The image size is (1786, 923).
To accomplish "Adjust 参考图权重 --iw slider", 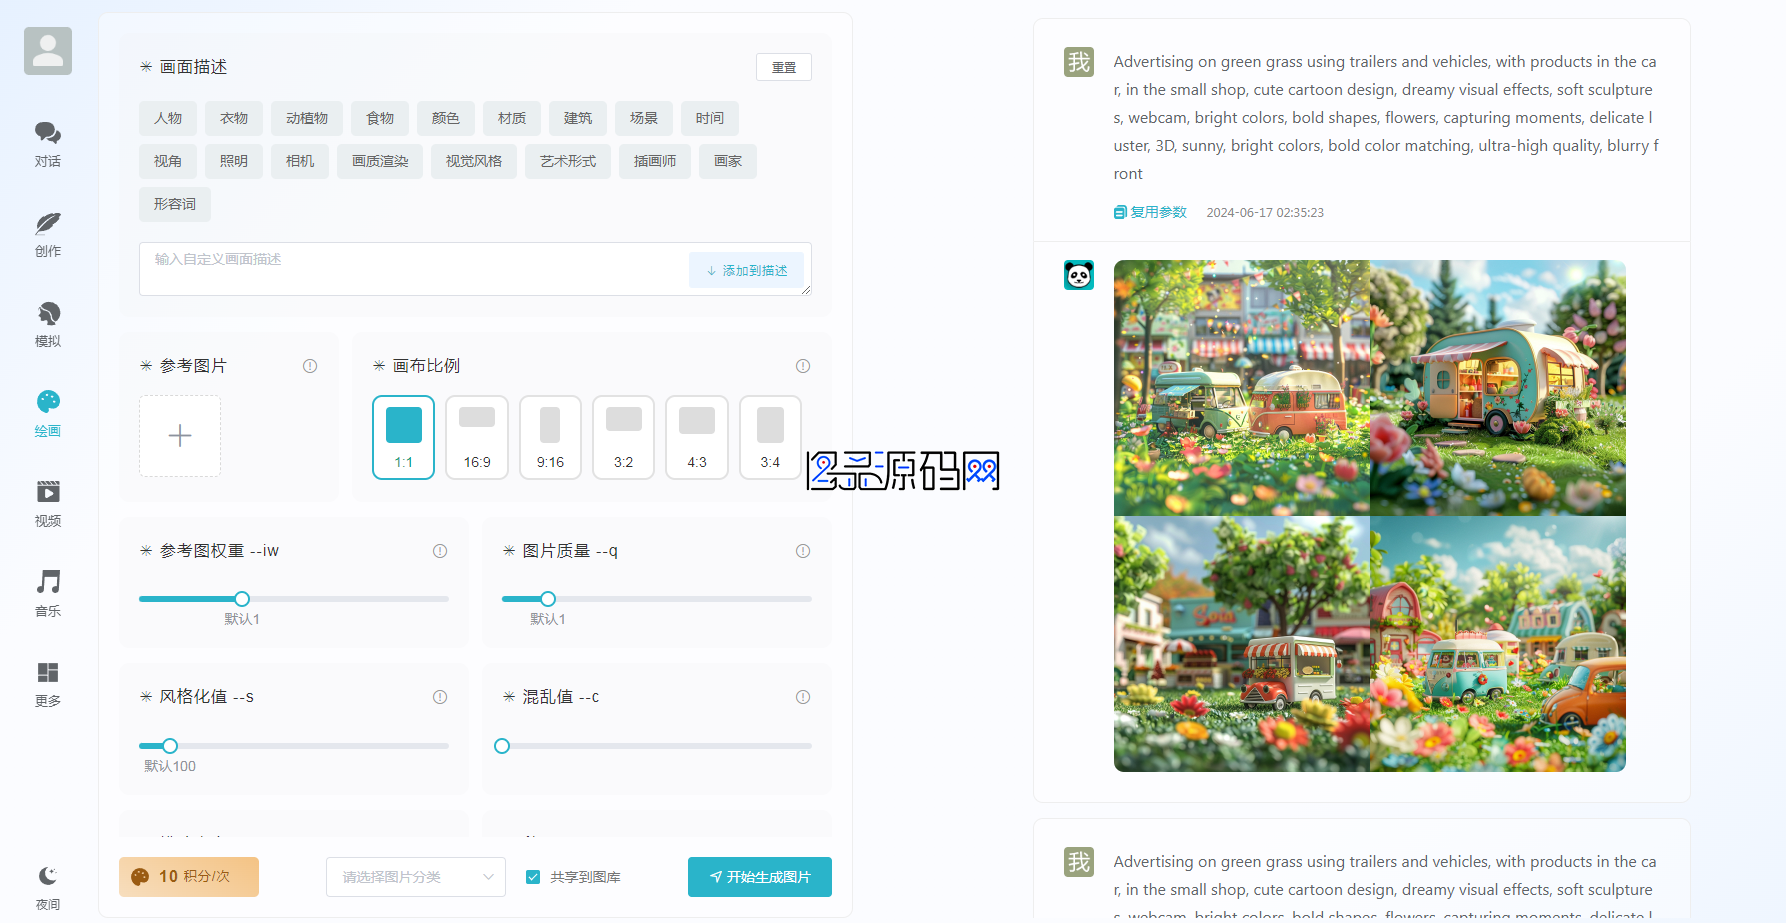I will [294, 599].
